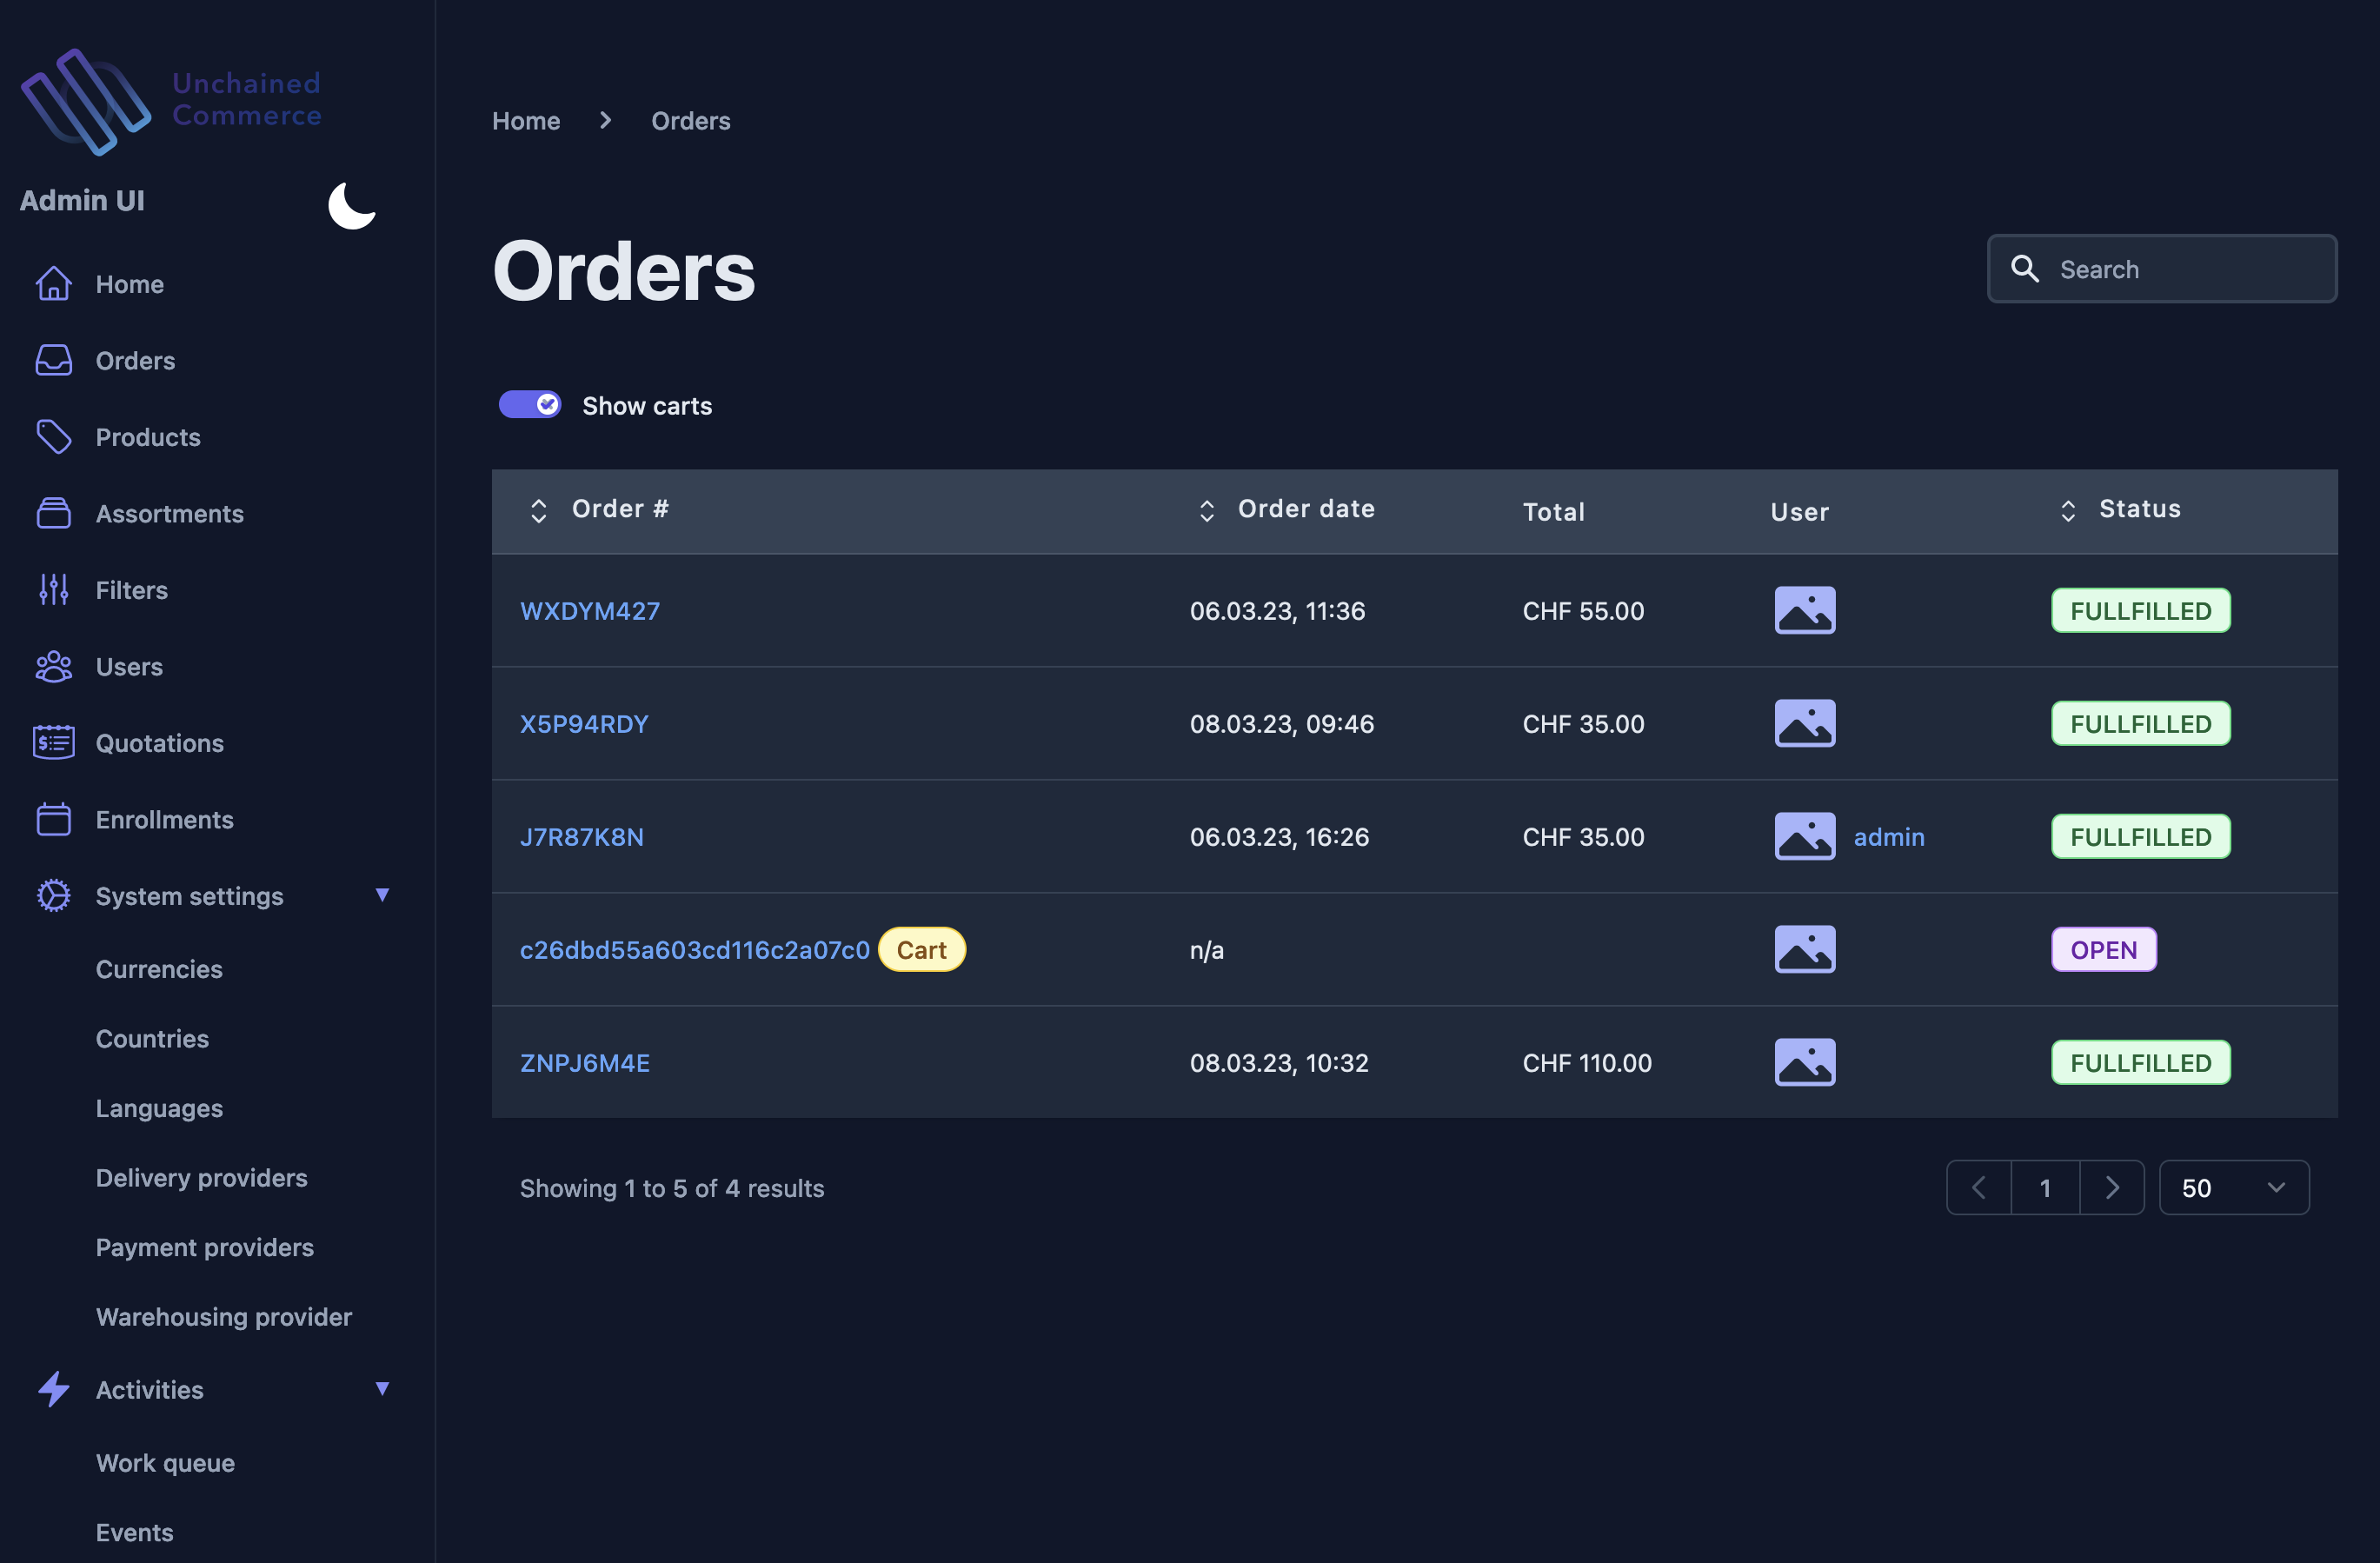Image resolution: width=2380 pixels, height=1563 pixels.
Task: Go to the previous results page
Action: pyautogui.click(x=1978, y=1187)
